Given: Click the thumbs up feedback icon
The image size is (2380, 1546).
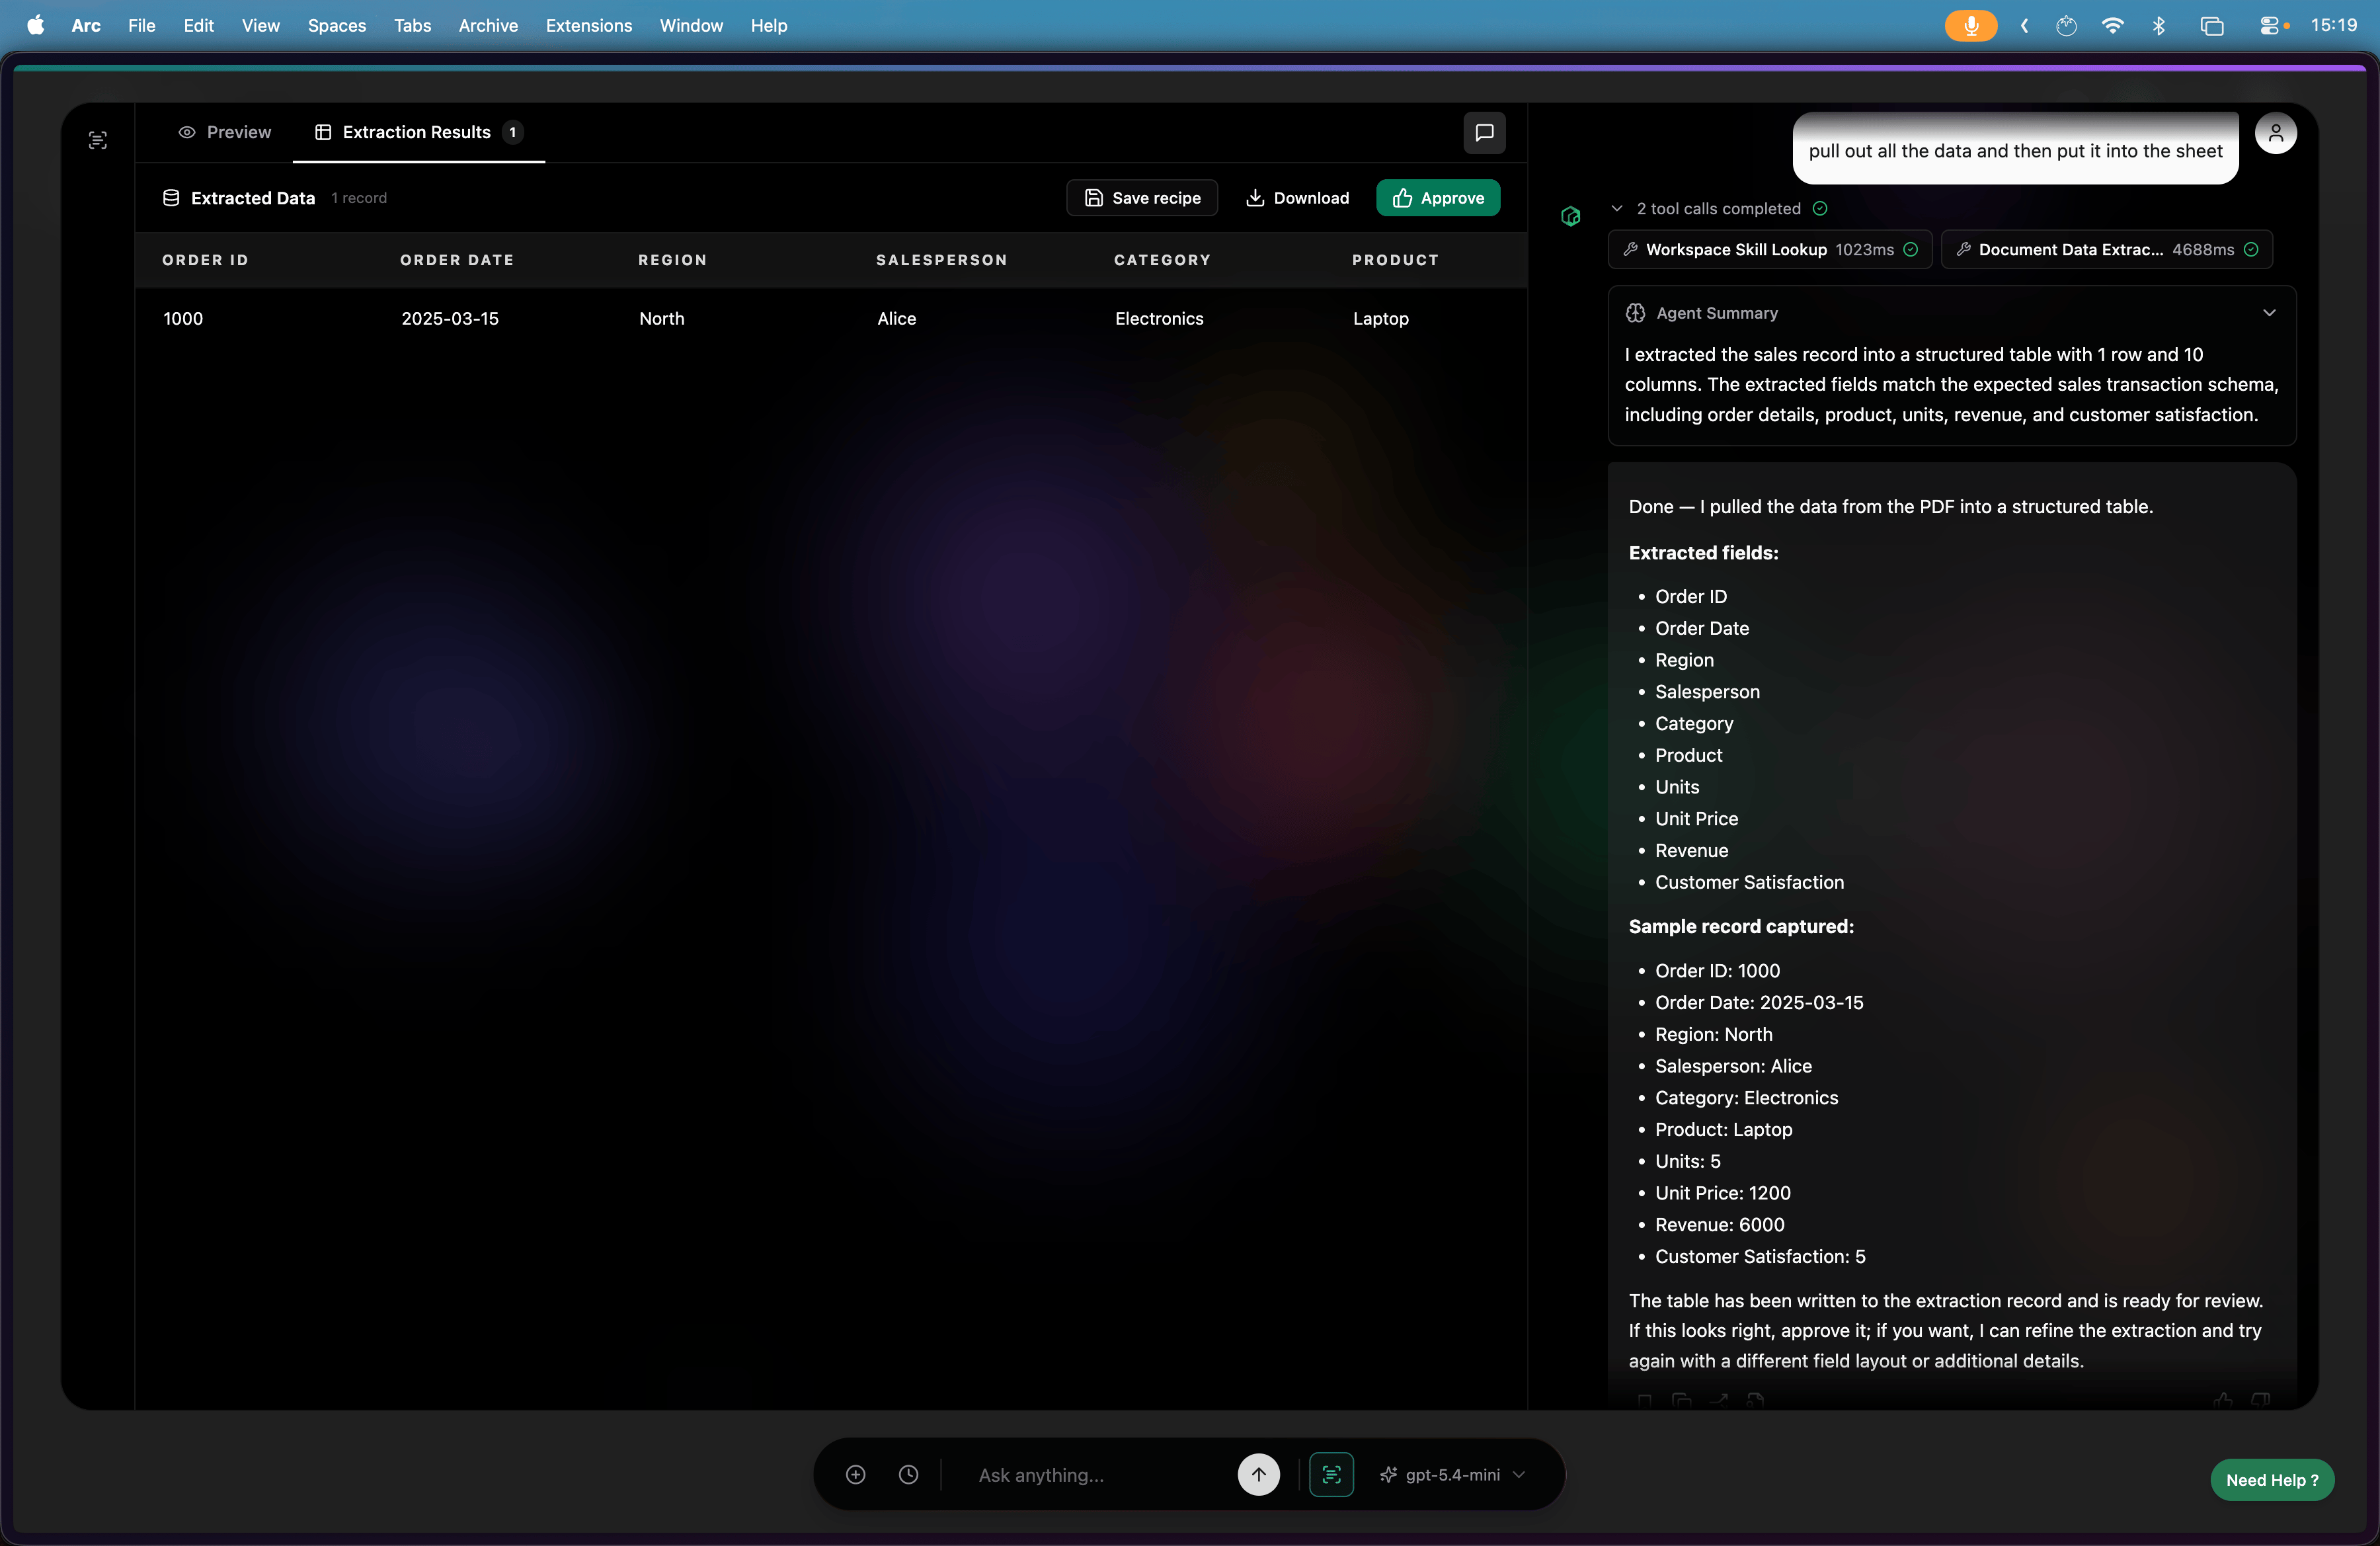Looking at the screenshot, I should tap(2222, 1400).
